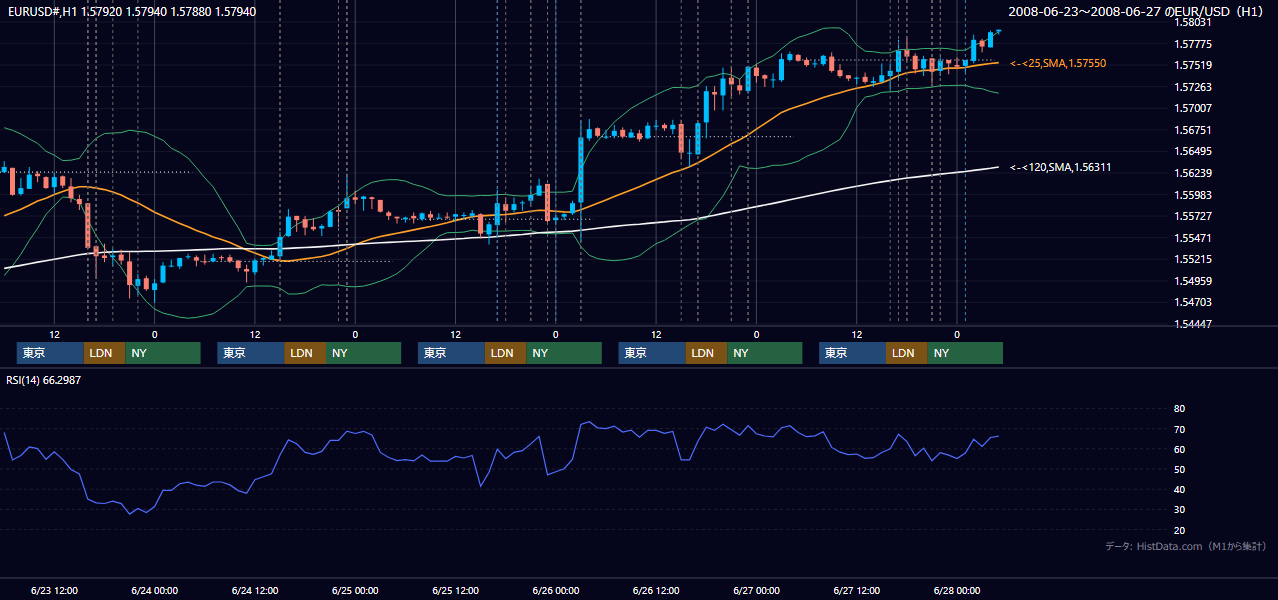
Task: Select the 25 SMA label 1.57550
Action: tap(1058, 63)
